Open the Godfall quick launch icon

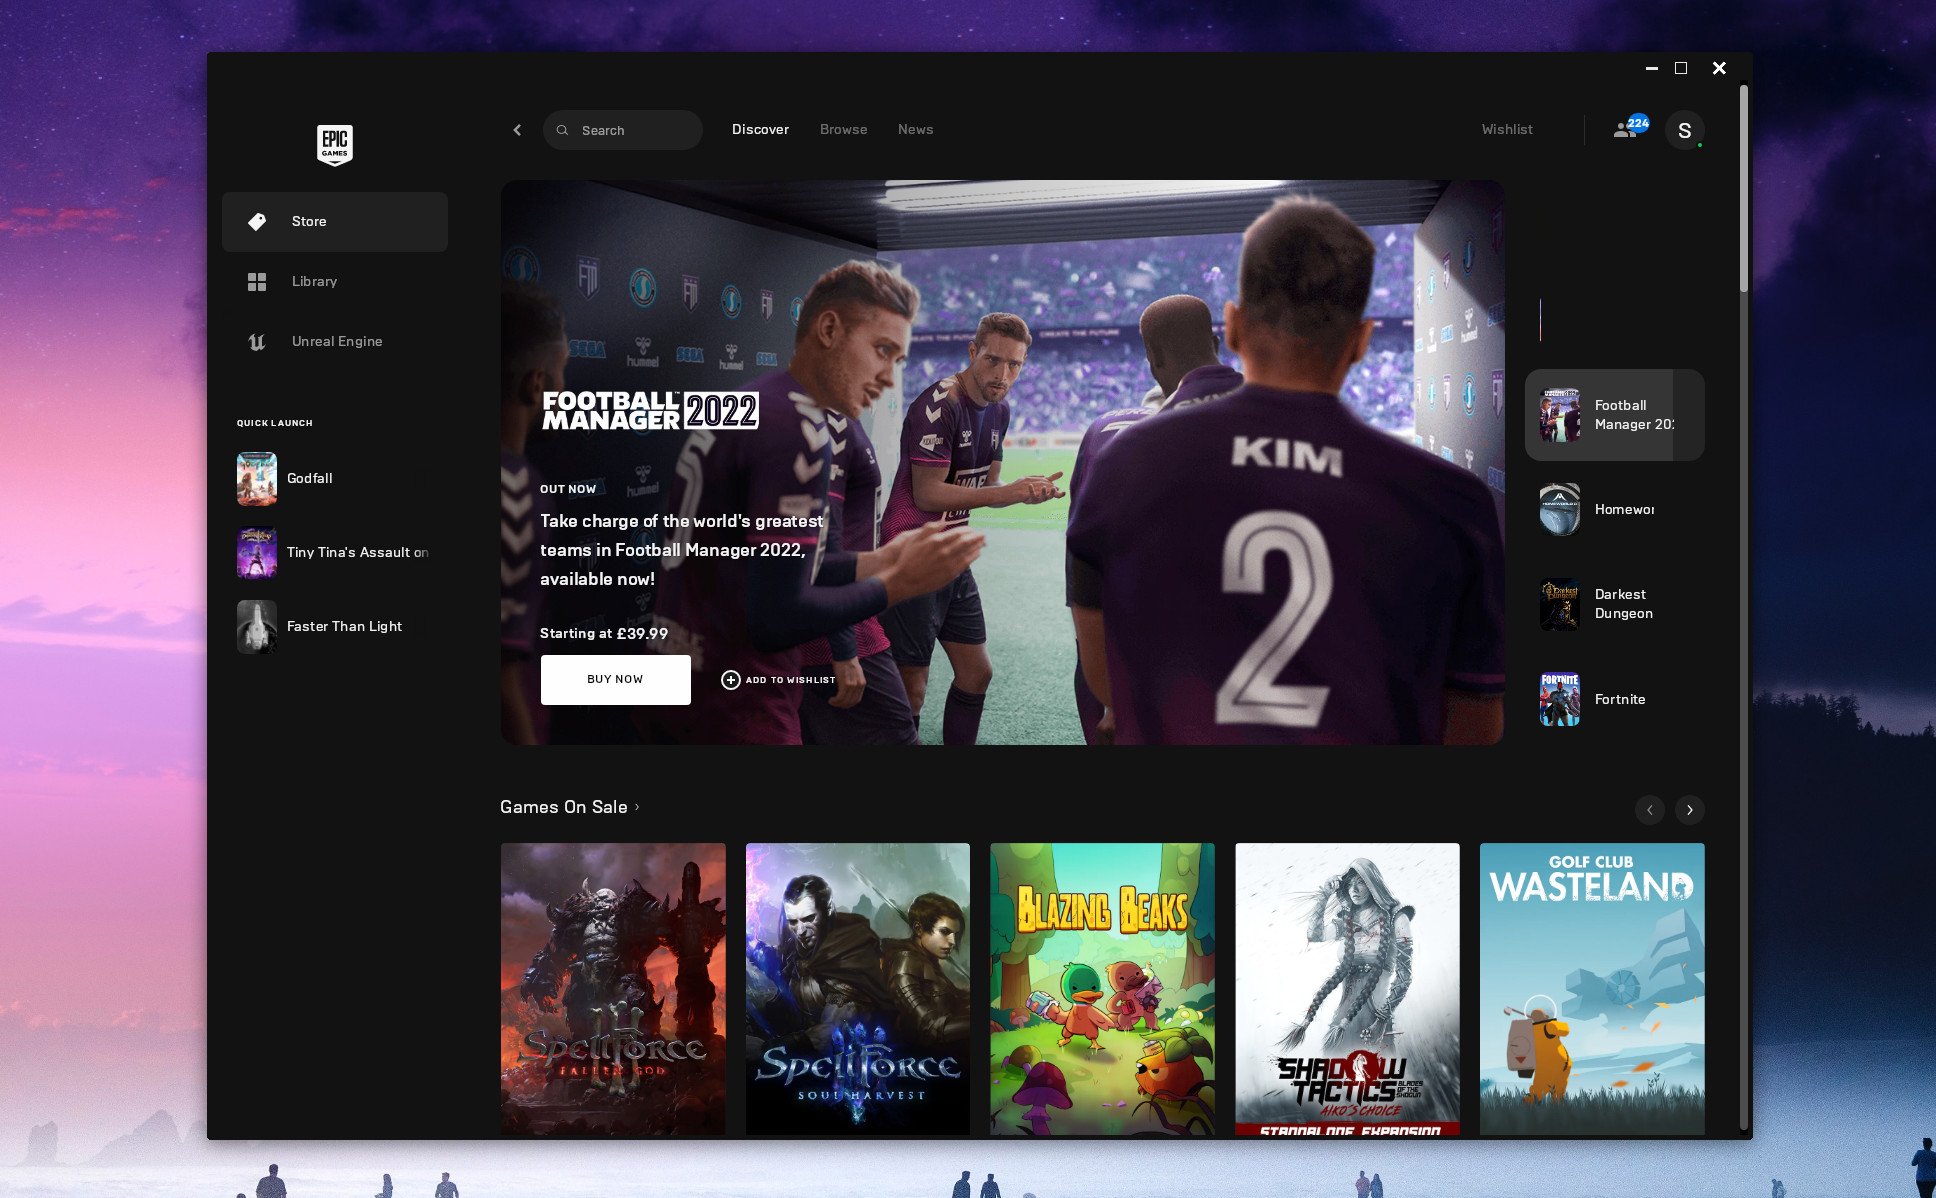point(253,477)
